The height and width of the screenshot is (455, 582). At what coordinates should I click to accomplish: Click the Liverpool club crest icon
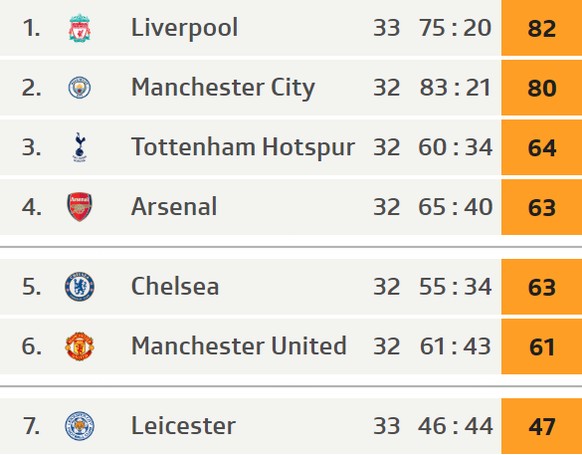coord(79,28)
